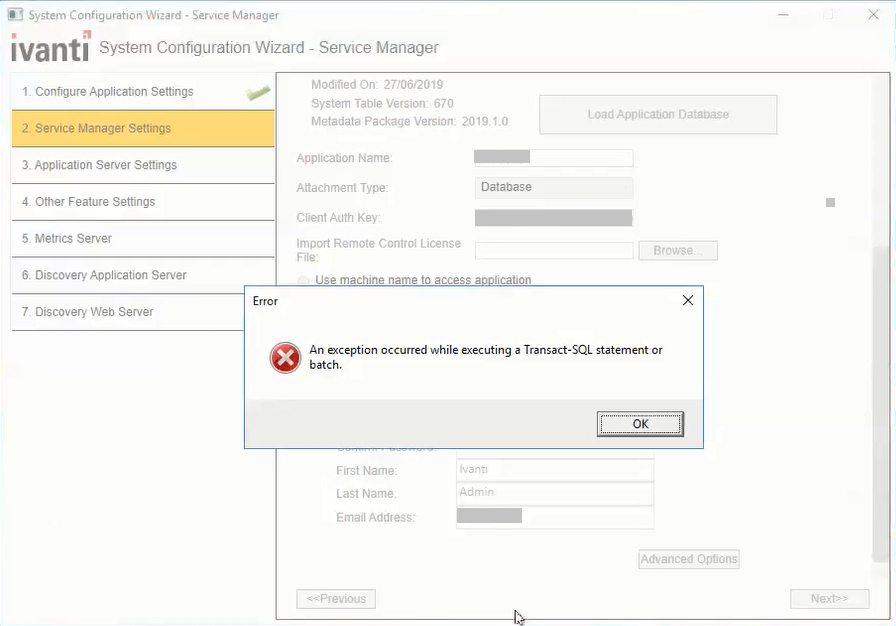The width and height of the screenshot is (896, 626).
Task: Click the Ivanti logo in header
Action: coord(50,47)
